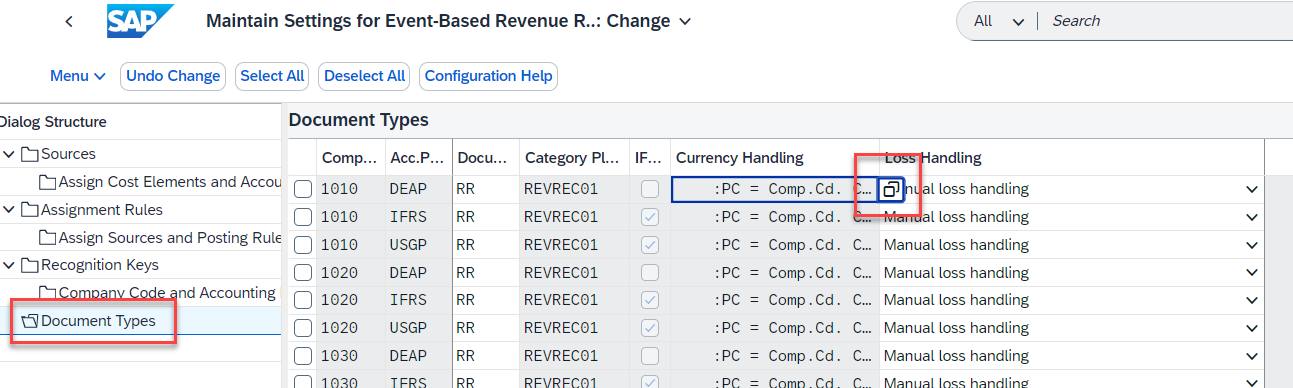1293x388 pixels.
Task: Click the Comp... column header
Action: pyautogui.click(x=350, y=157)
